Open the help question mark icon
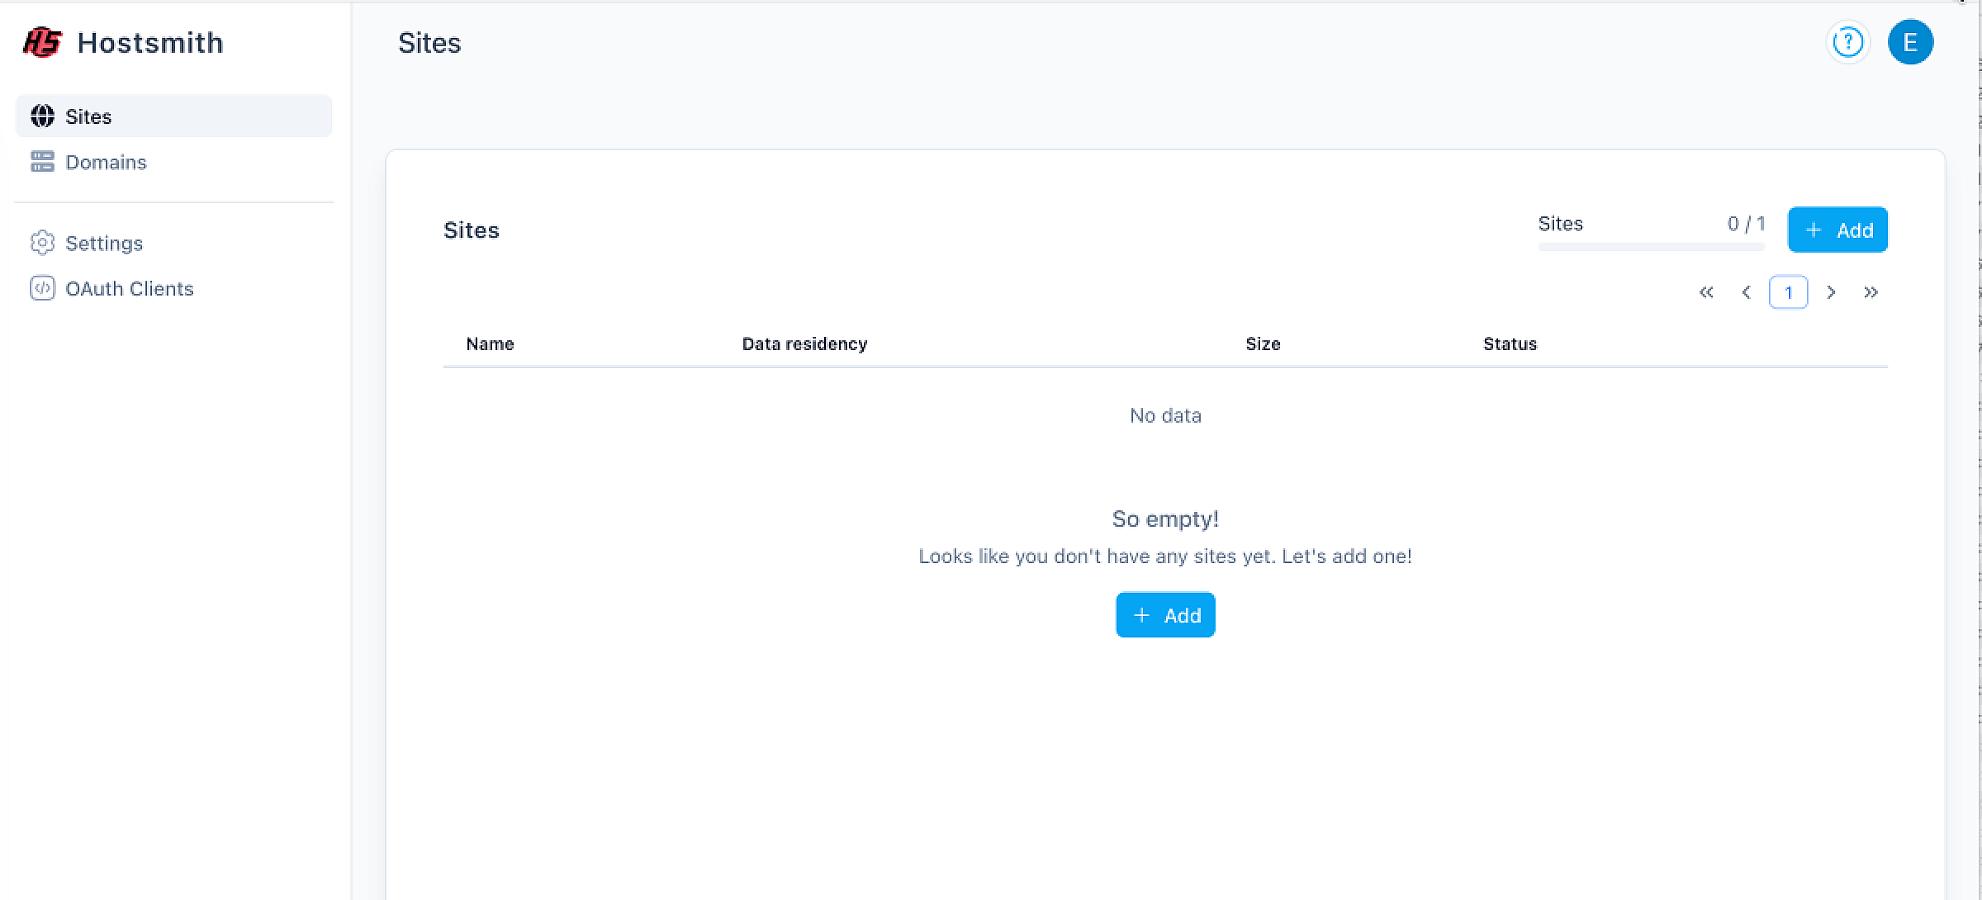 point(1847,42)
